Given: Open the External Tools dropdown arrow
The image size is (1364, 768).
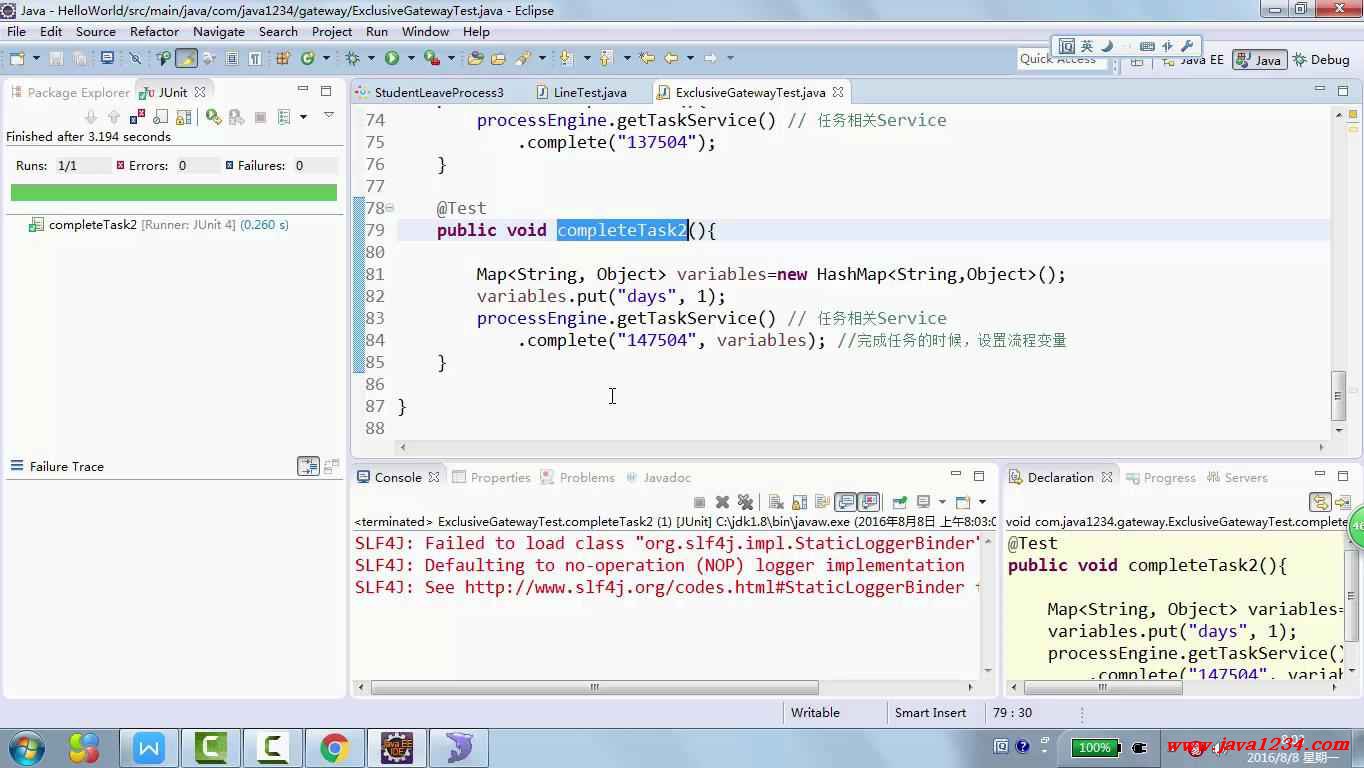Looking at the screenshot, I should tap(451, 59).
